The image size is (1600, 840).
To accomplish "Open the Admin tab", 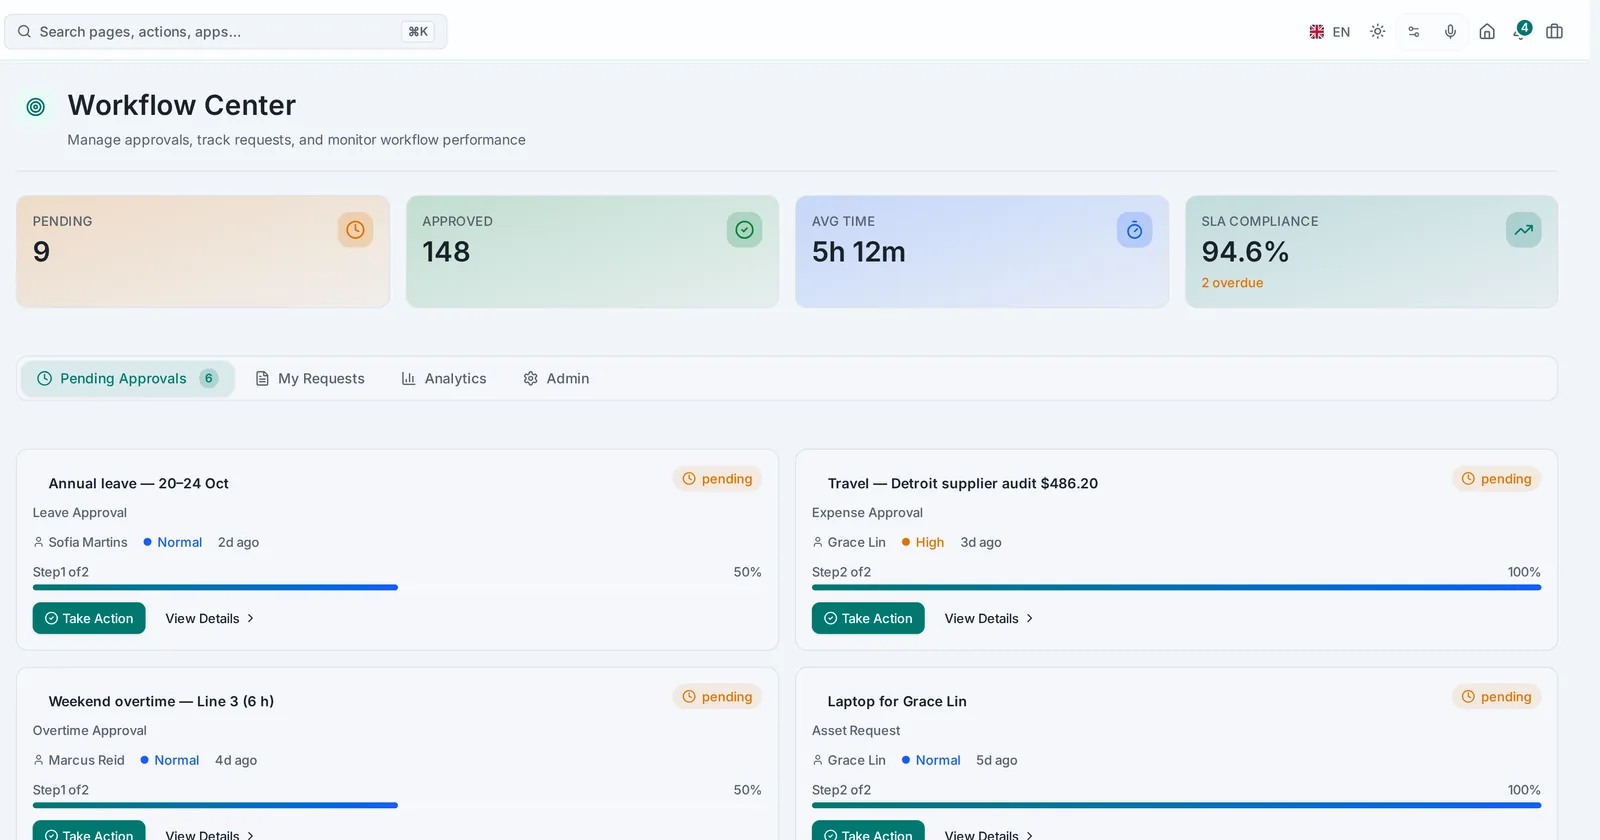I will tap(556, 378).
